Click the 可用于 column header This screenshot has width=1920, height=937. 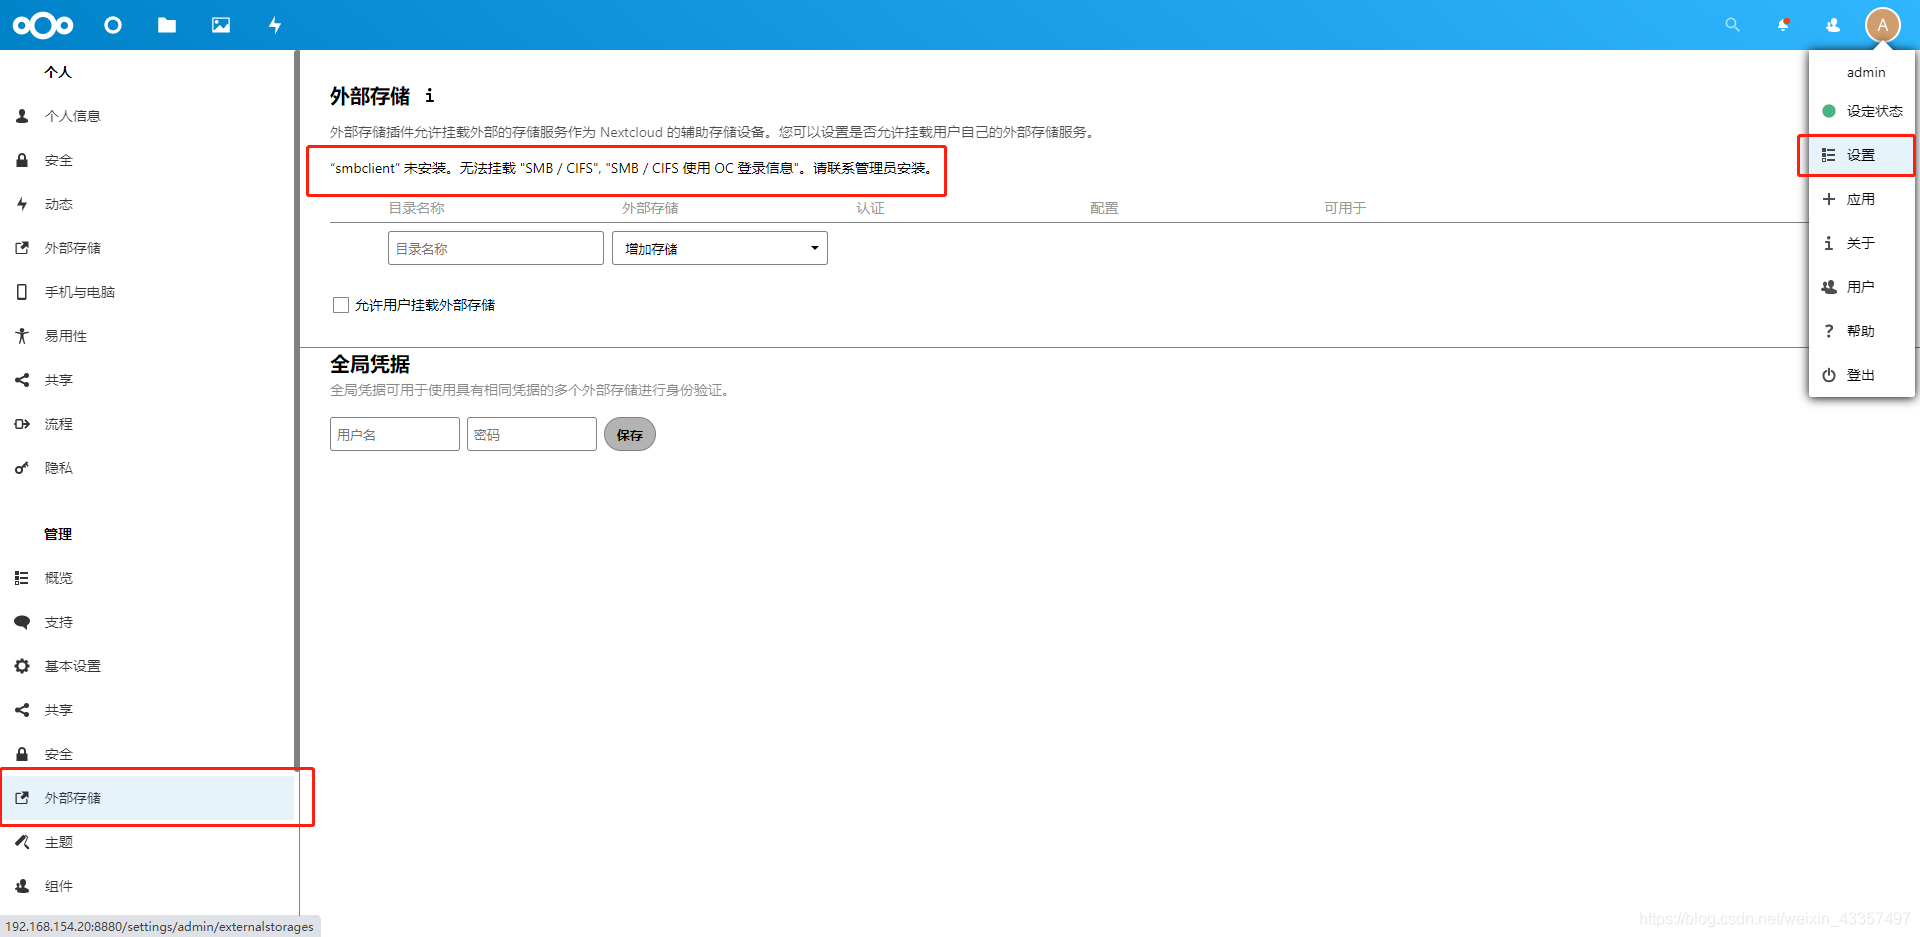(1345, 208)
